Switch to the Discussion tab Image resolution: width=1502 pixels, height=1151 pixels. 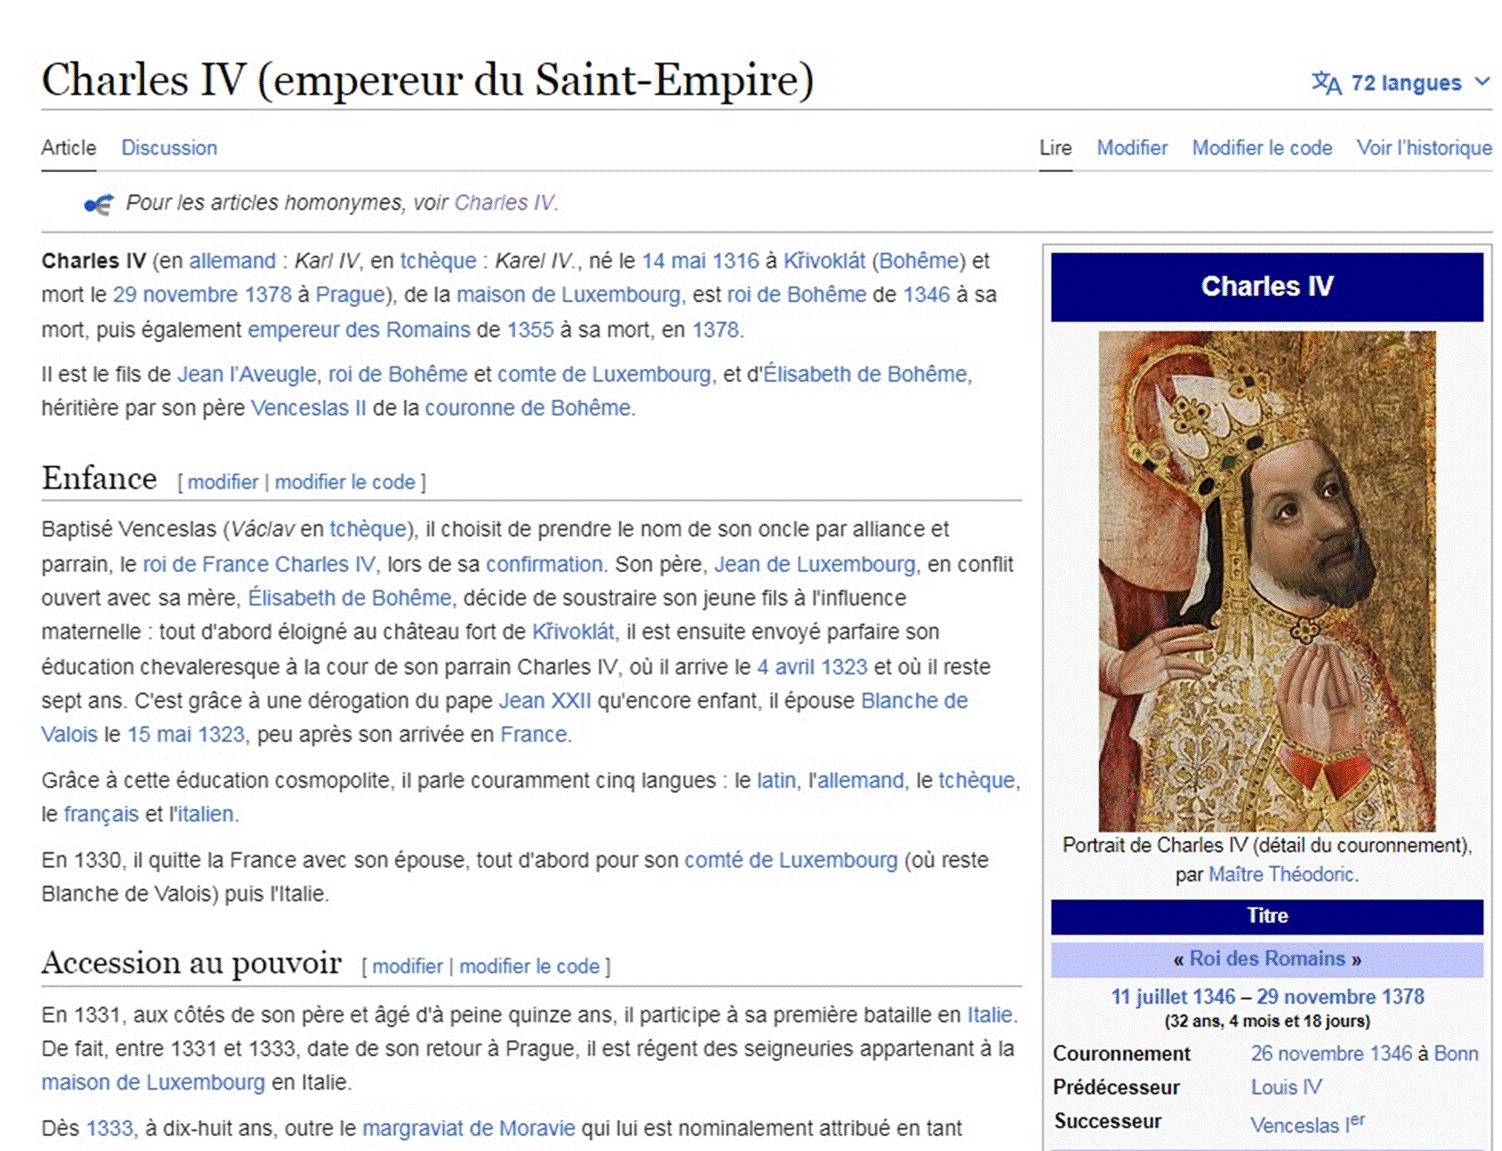click(x=169, y=148)
